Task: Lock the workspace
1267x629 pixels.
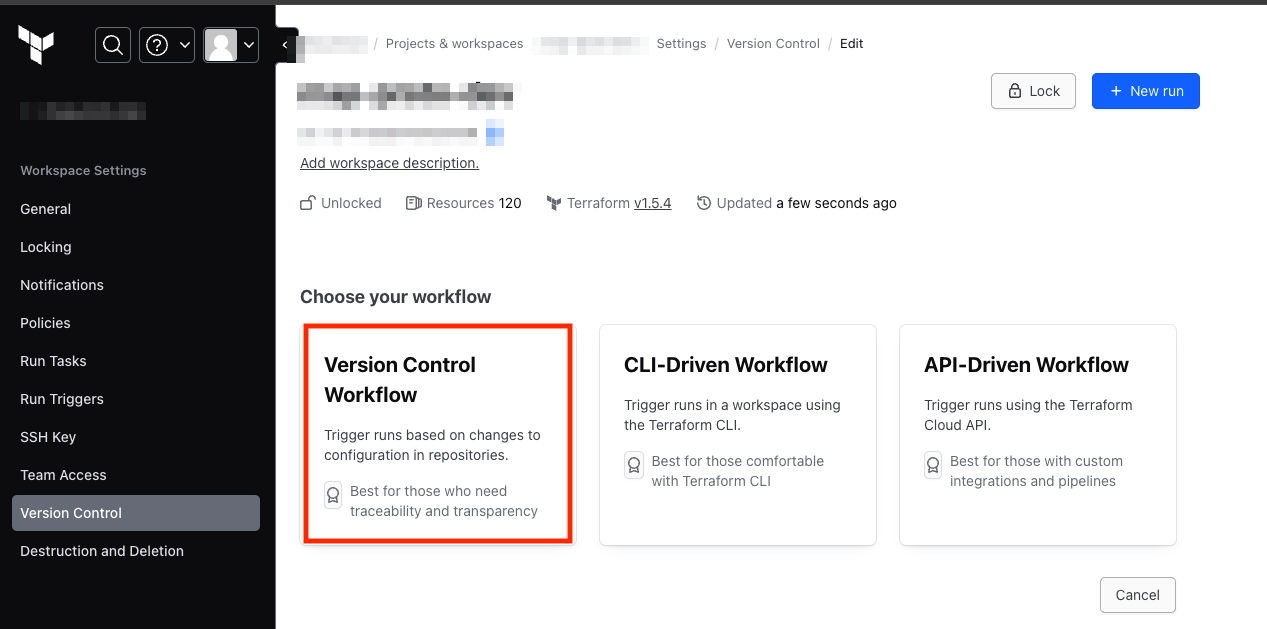Action: (x=1033, y=91)
